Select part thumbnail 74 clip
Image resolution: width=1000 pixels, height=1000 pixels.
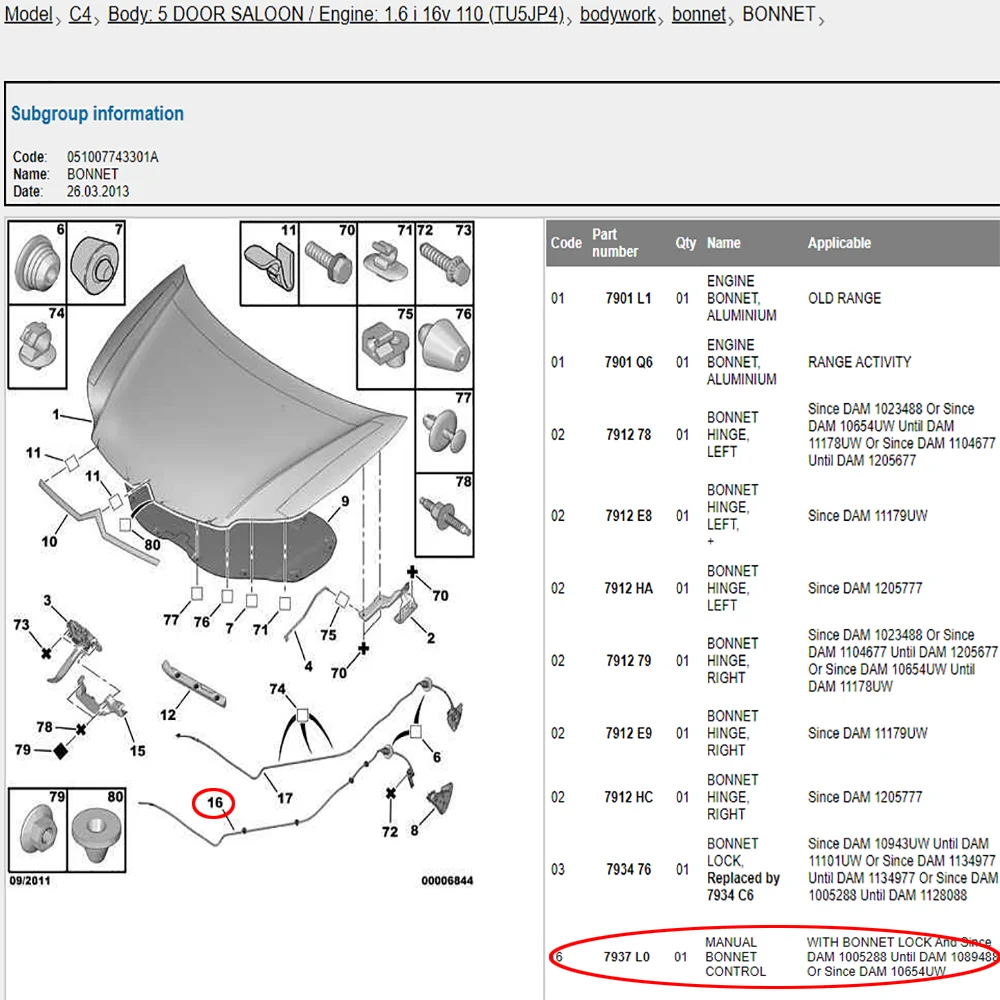[x=37, y=346]
